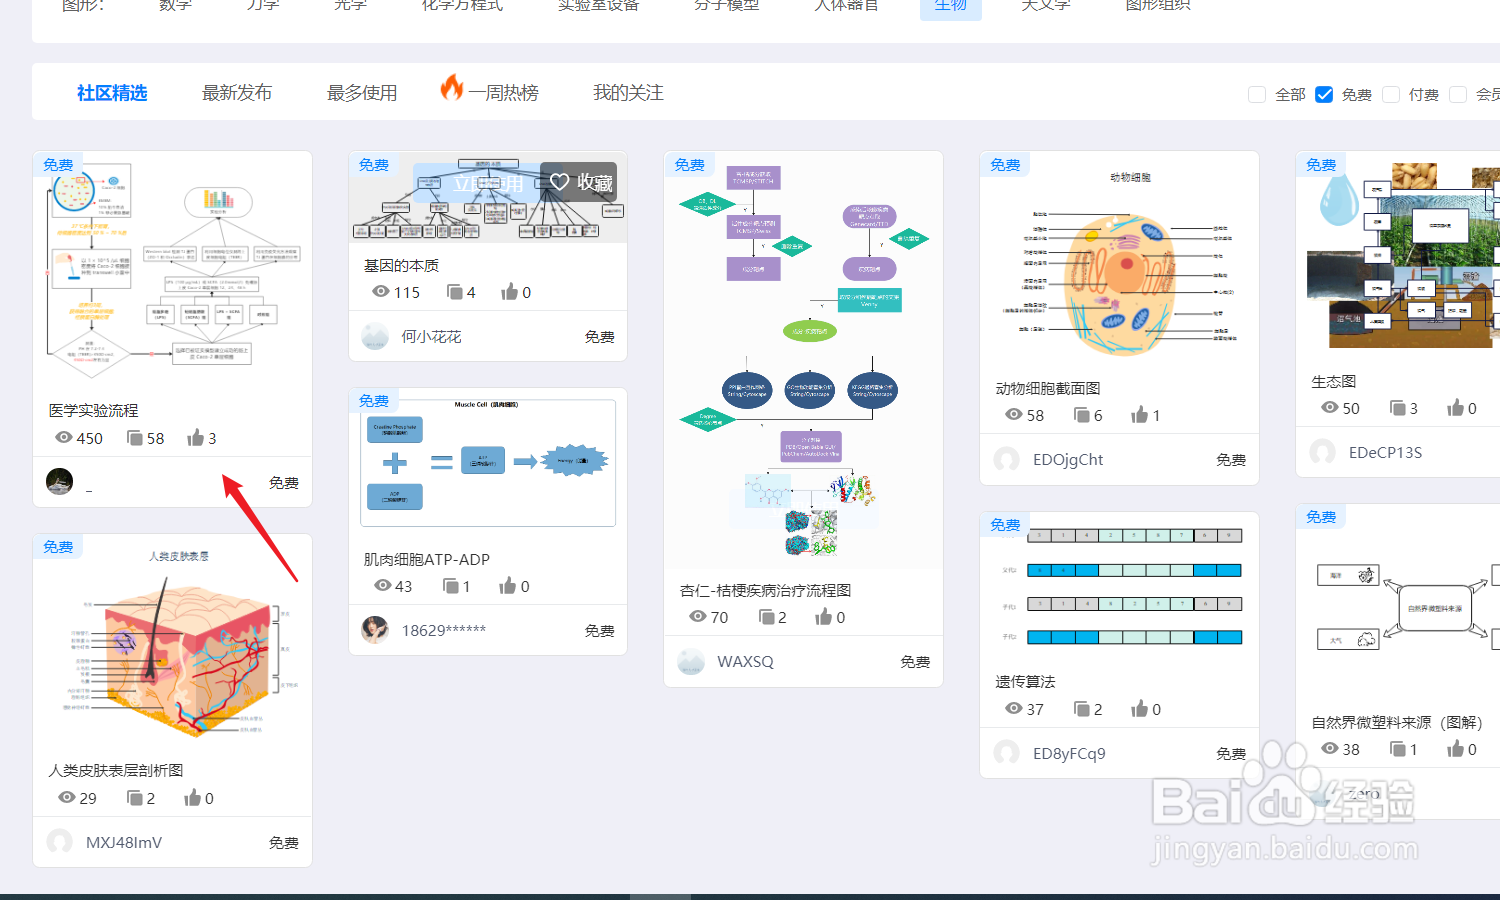
Task: Click the eye views icon on 生态图
Action: pyautogui.click(x=1330, y=407)
